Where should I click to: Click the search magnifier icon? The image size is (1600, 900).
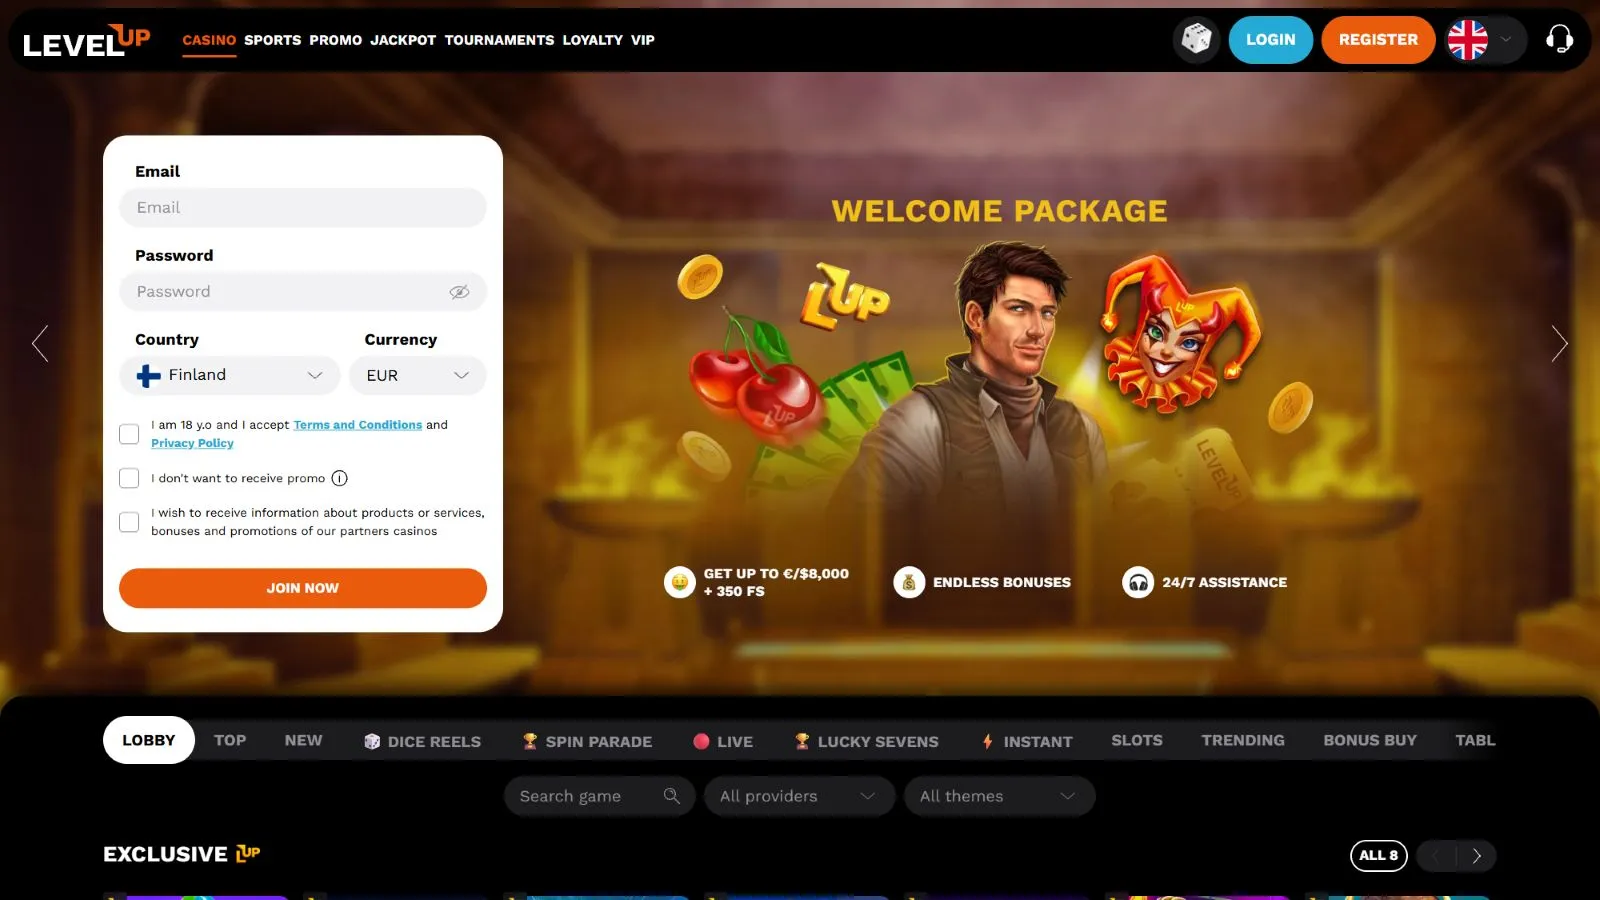click(672, 796)
